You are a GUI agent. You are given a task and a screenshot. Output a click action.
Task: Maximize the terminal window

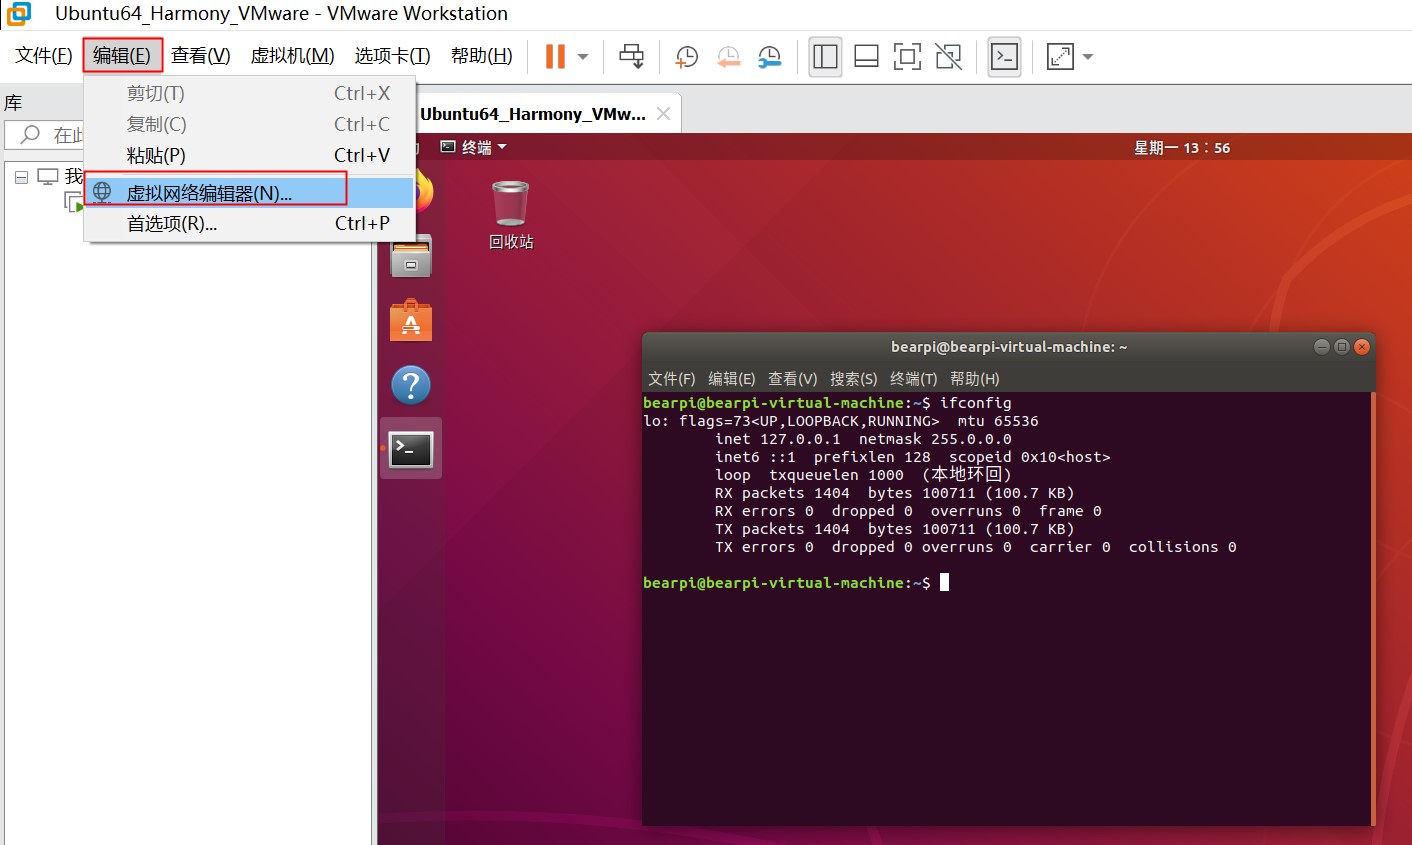coord(1342,347)
